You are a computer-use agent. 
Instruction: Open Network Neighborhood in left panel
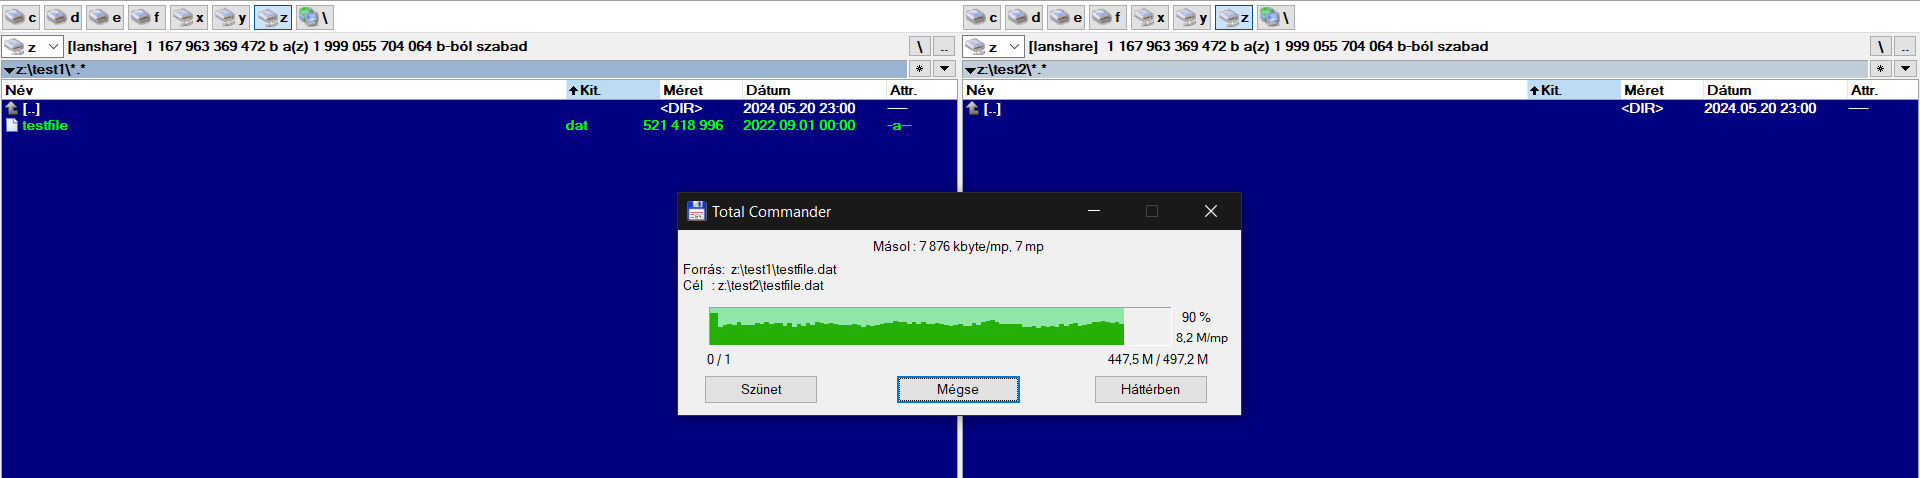click(x=315, y=17)
